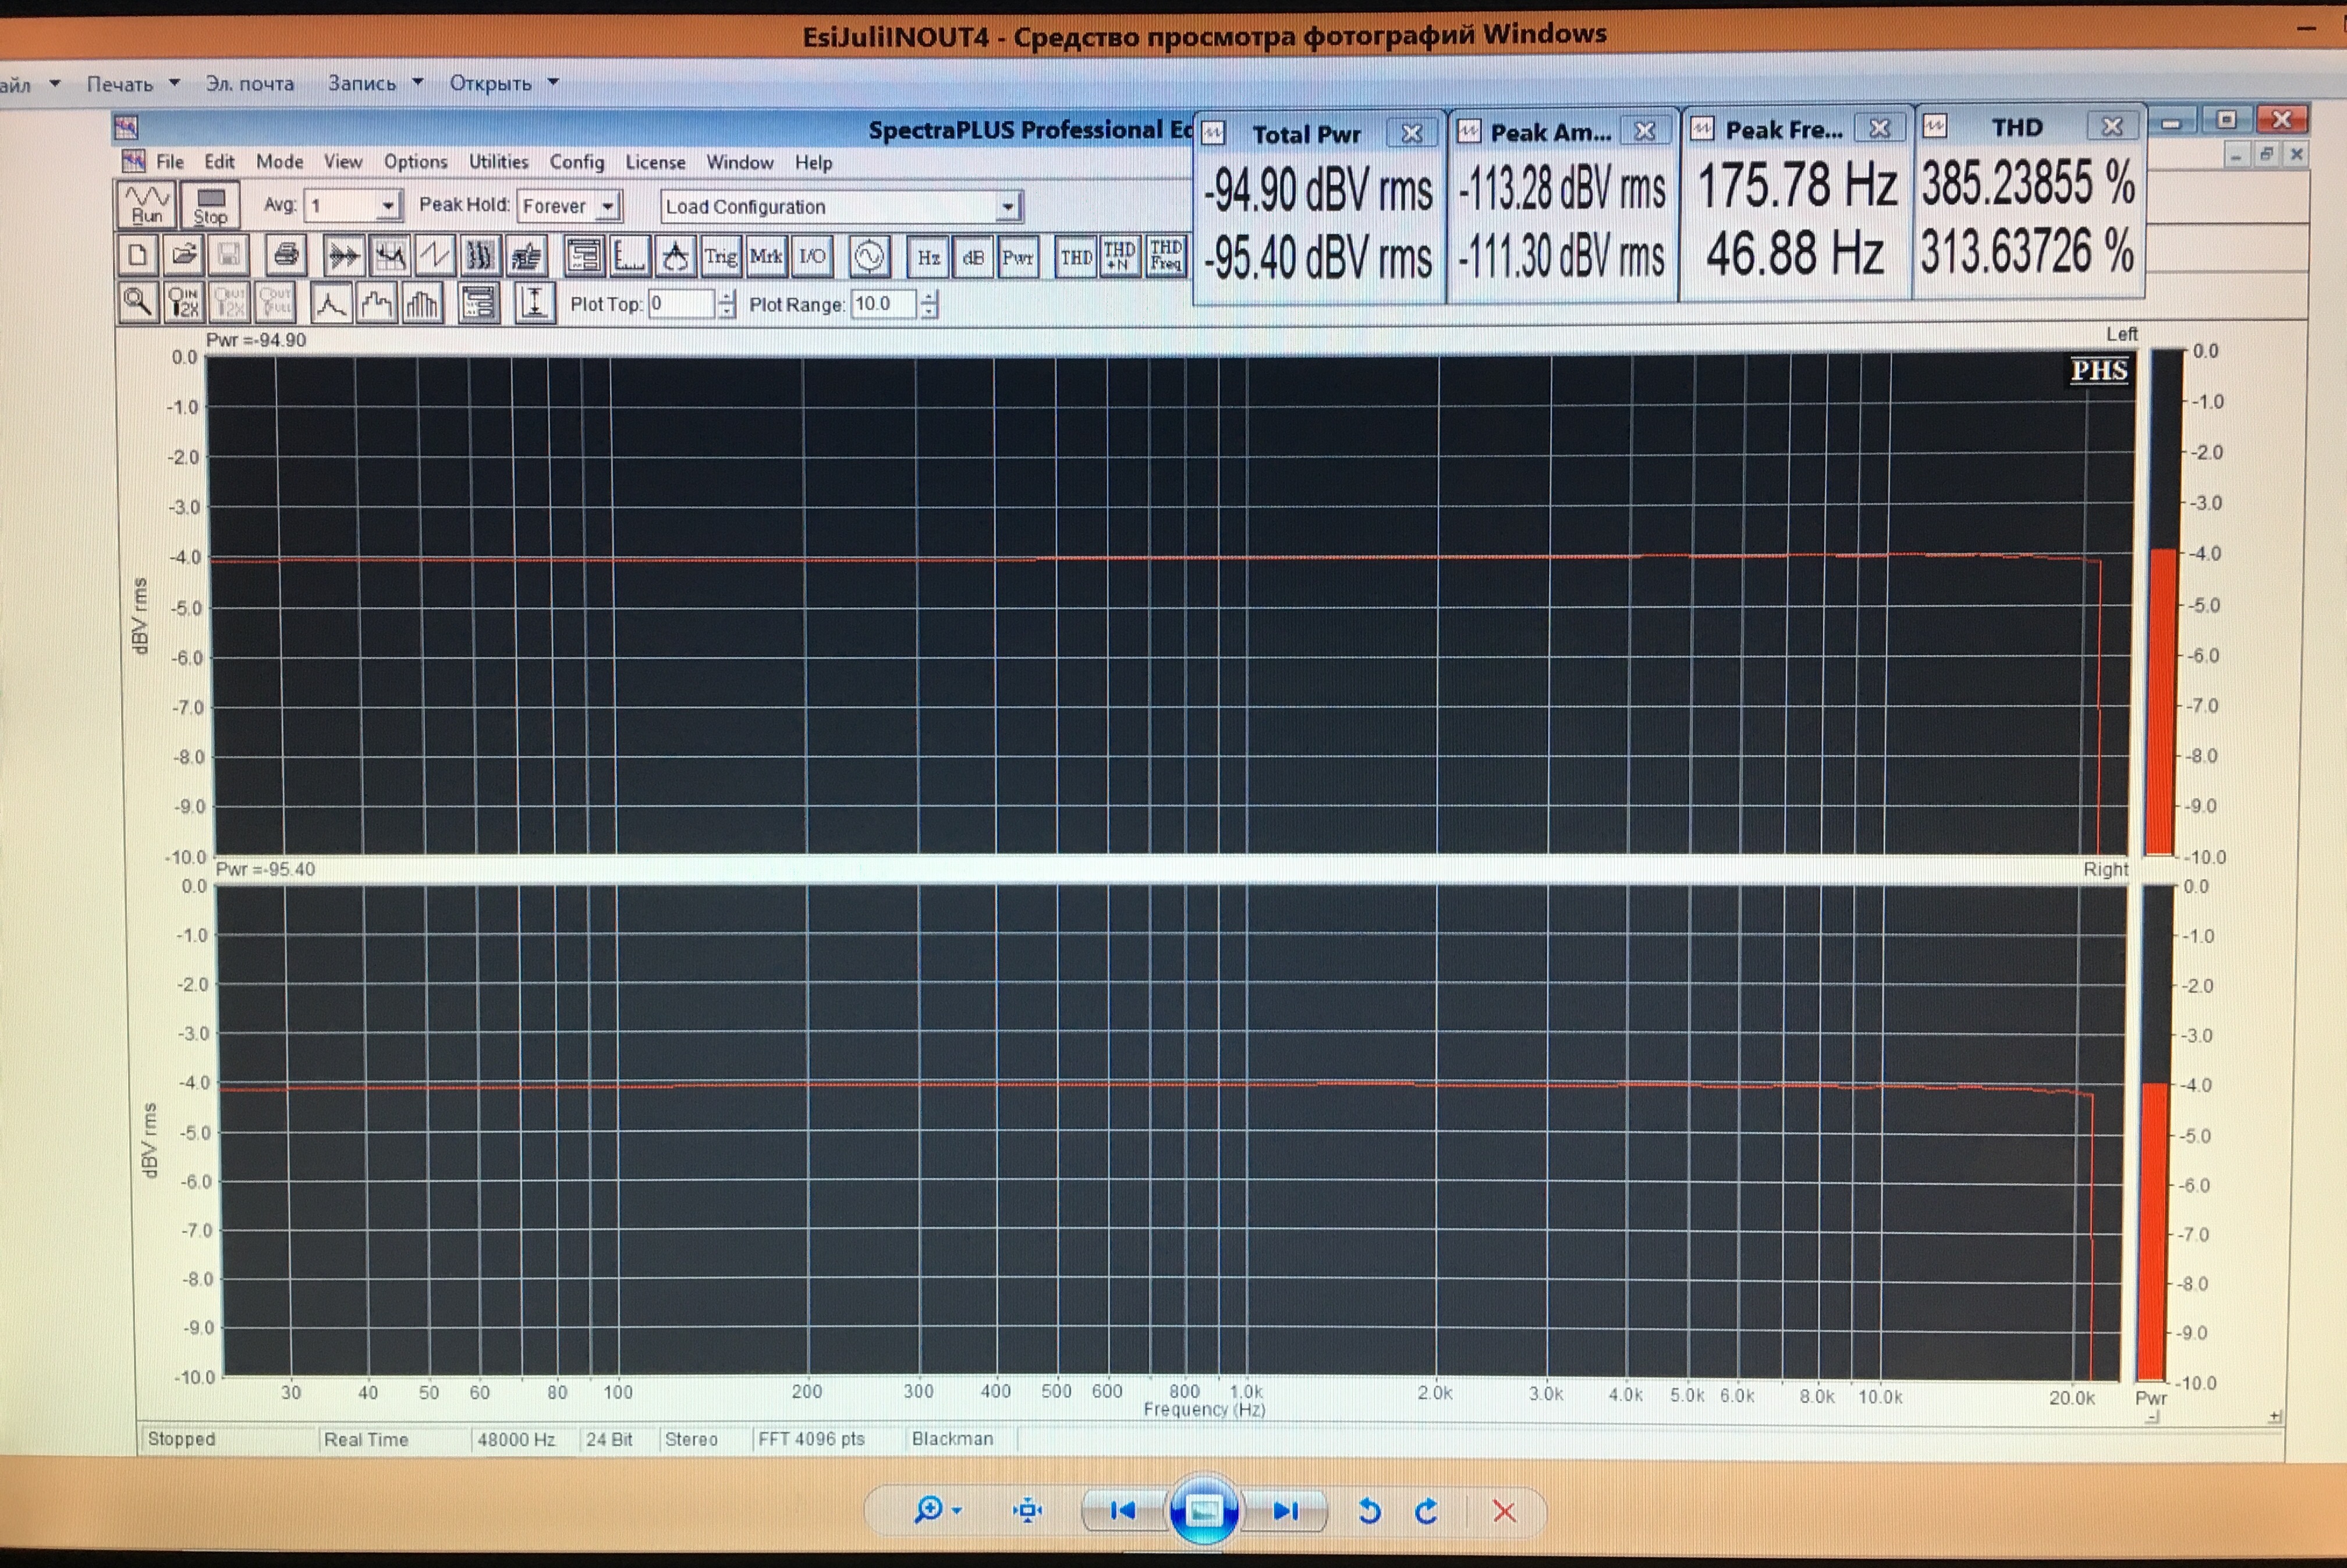Click the Trig trigger toolbar icon
Image resolution: width=2347 pixels, height=1568 pixels.
pos(721,257)
